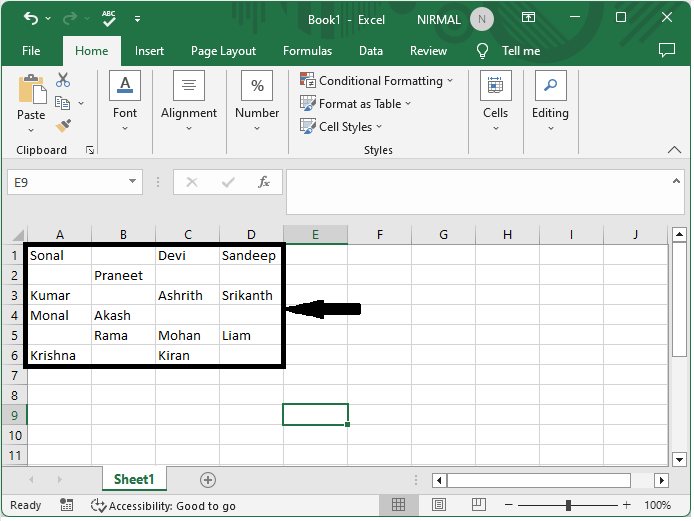The height and width of the screenshot is (521, 694).
Task: Click vertical scrollbar down arrow
Action: (x=679, y=459)
